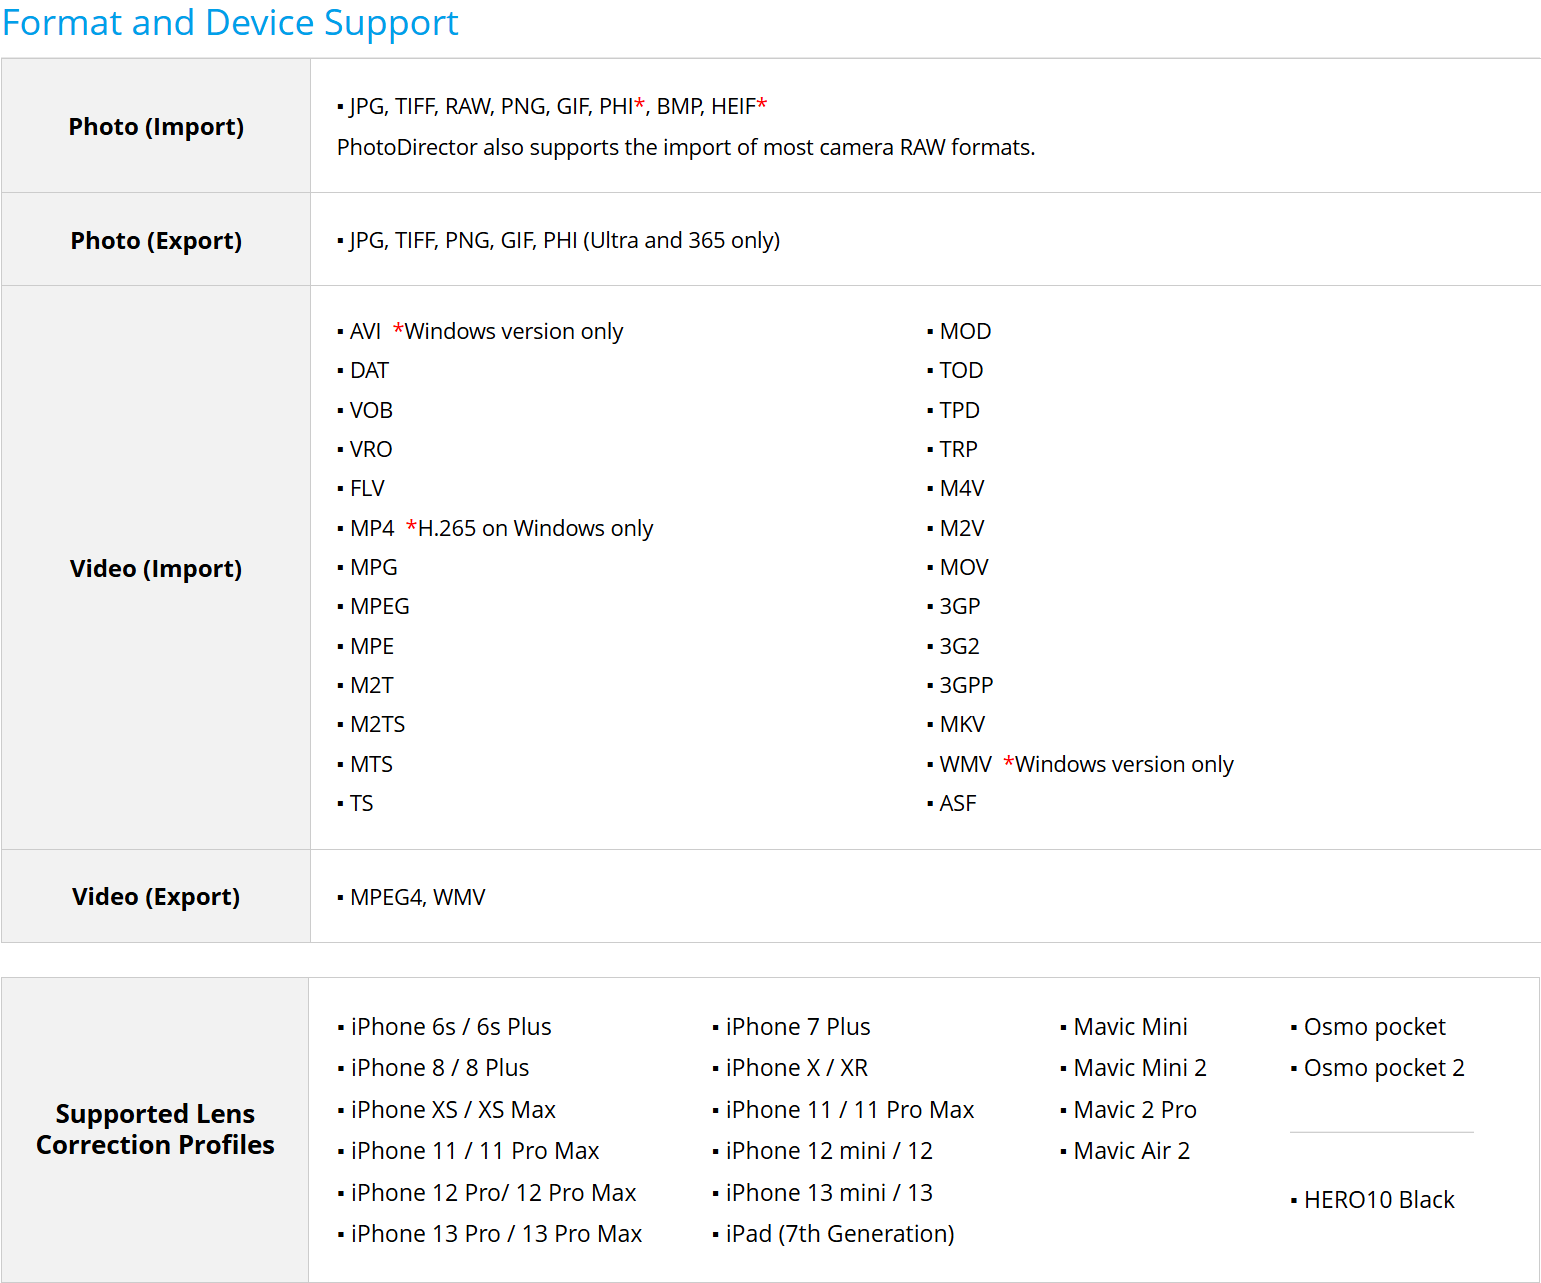The height and width of the screenshot is (1283, 1541).
Task: Click the MP4 format entry
Action: 372,528
